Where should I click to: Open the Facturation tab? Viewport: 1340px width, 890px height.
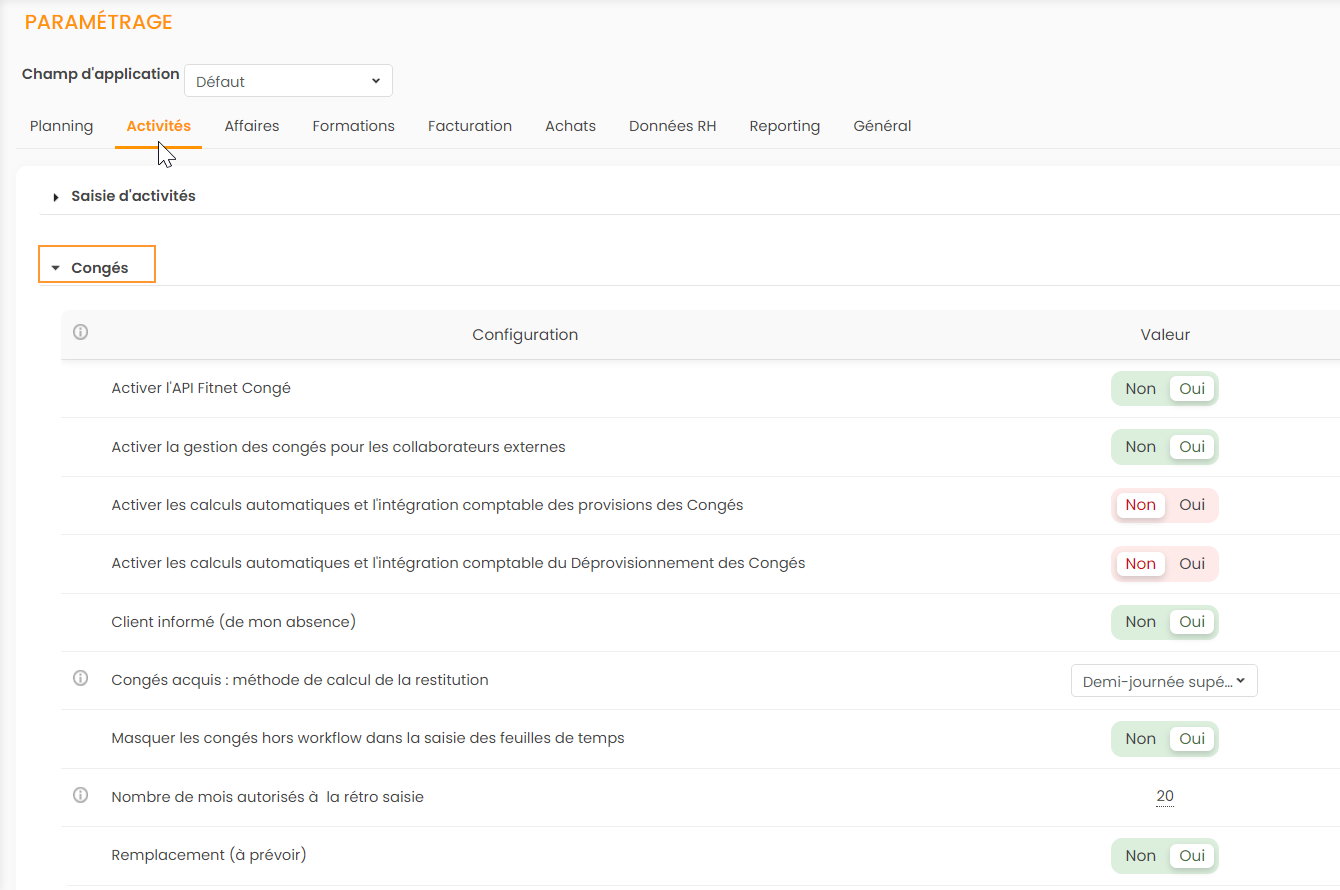[x=469, y=126]
